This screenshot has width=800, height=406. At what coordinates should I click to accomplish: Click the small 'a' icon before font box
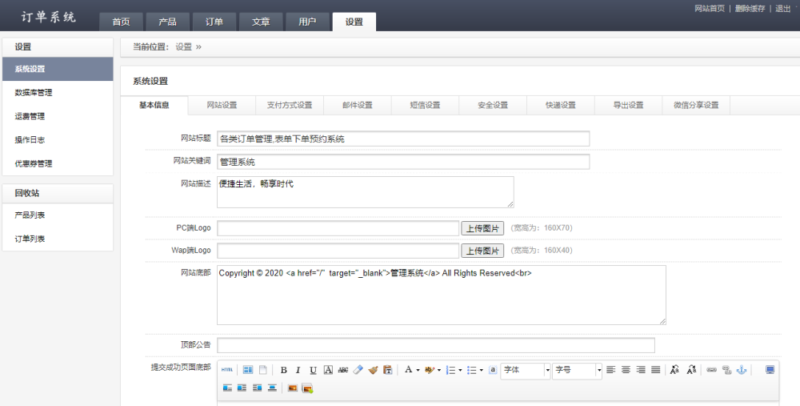(492, 370)
